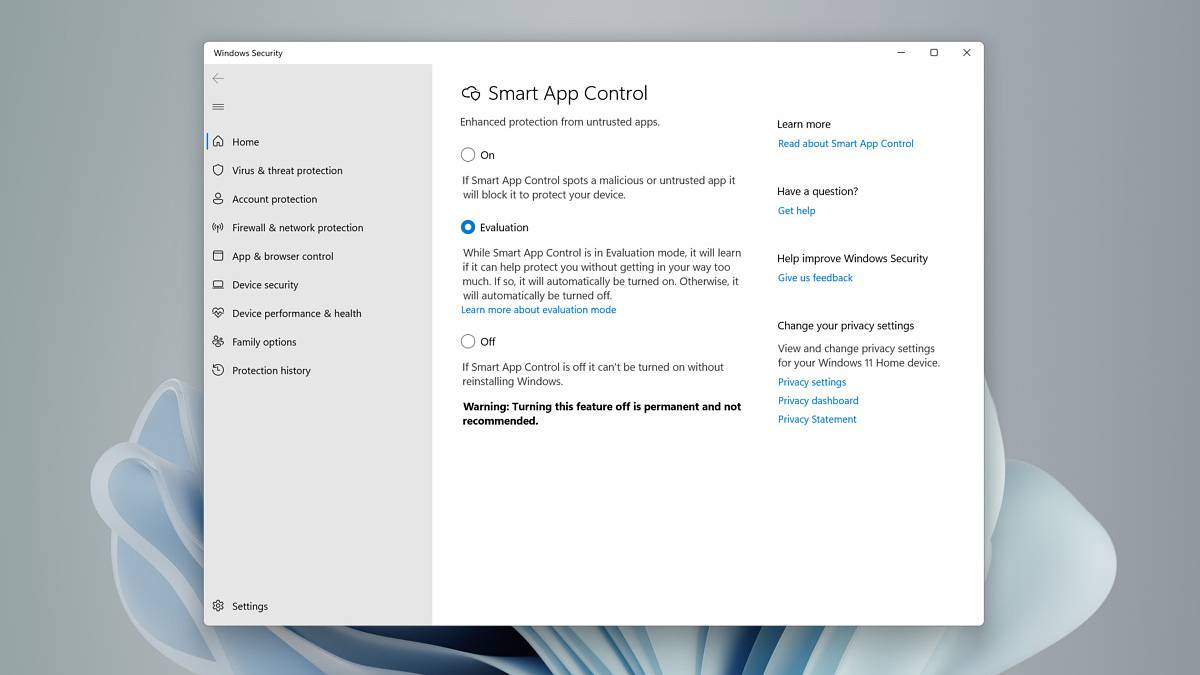This screenshot has height=675, width=1200.
Task: Click the Settings gear icon
Action: 218,606
